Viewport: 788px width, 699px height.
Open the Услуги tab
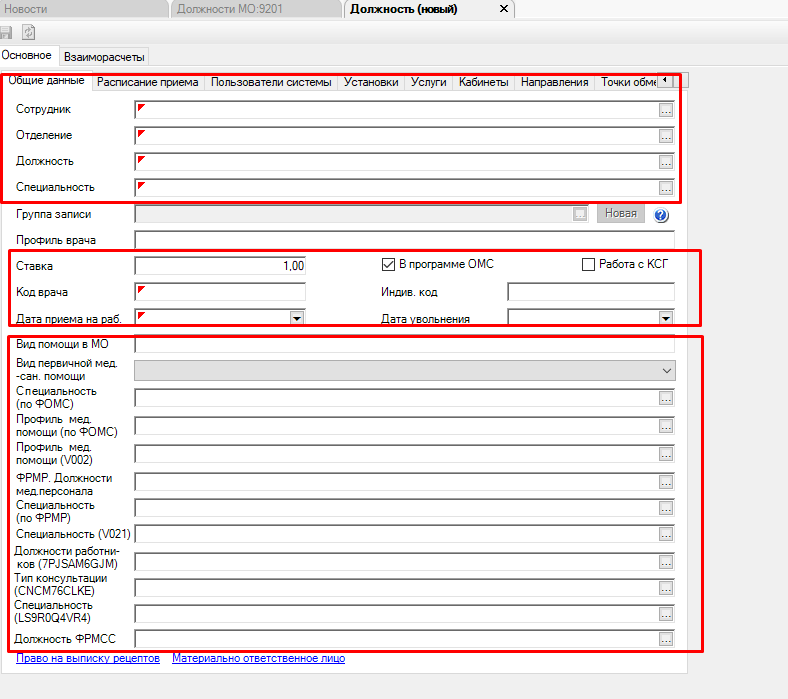coord(429,82)
